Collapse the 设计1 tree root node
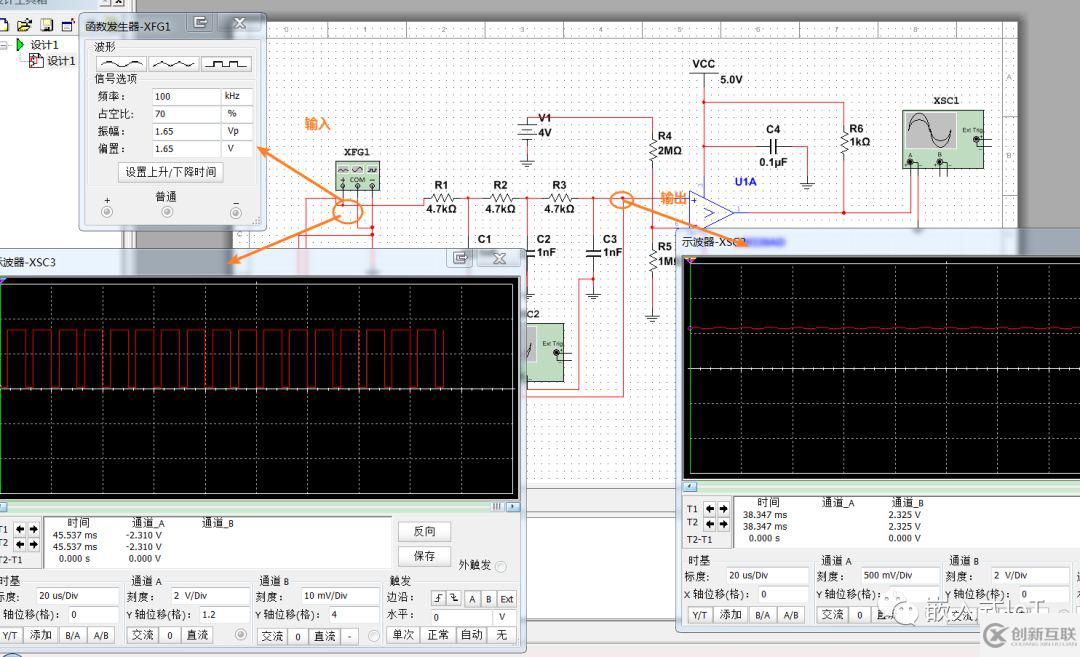Screen dimensions: 1080x657 click(6, 45)
